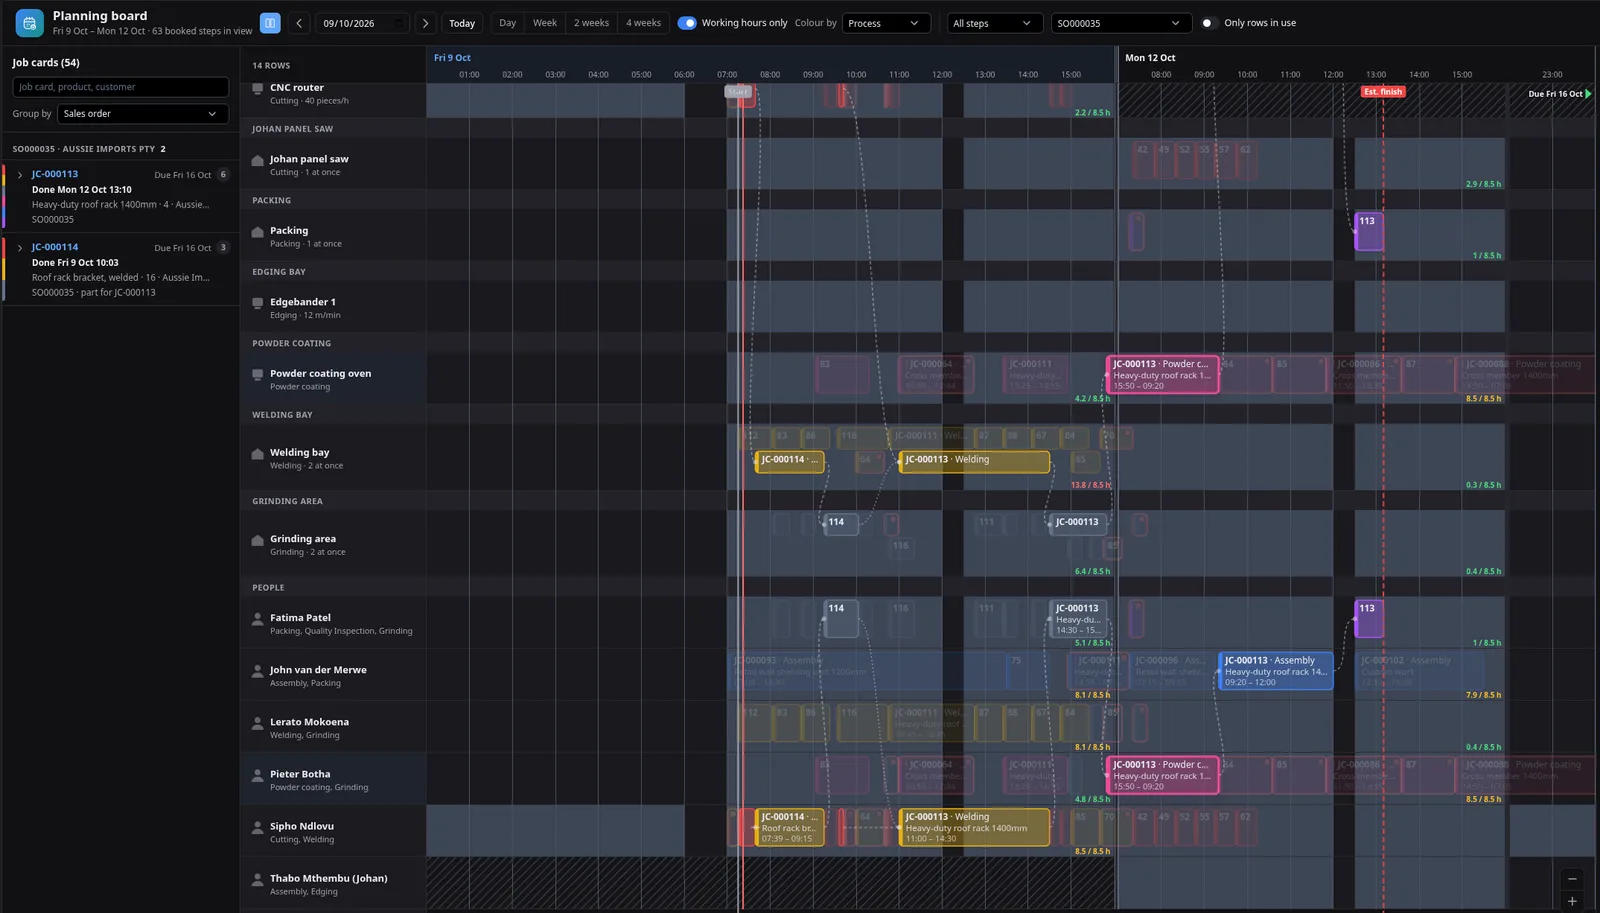The height and width of the screenshot is (913, 1600).
Task: Focus the job card search field
Action: click(x=121, y=87)
